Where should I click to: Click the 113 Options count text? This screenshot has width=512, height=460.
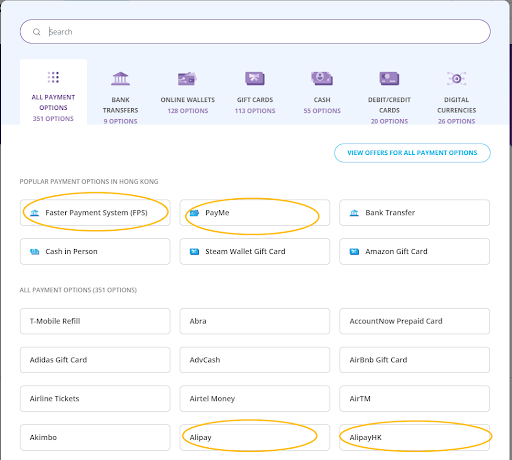[x=255, y=111]
